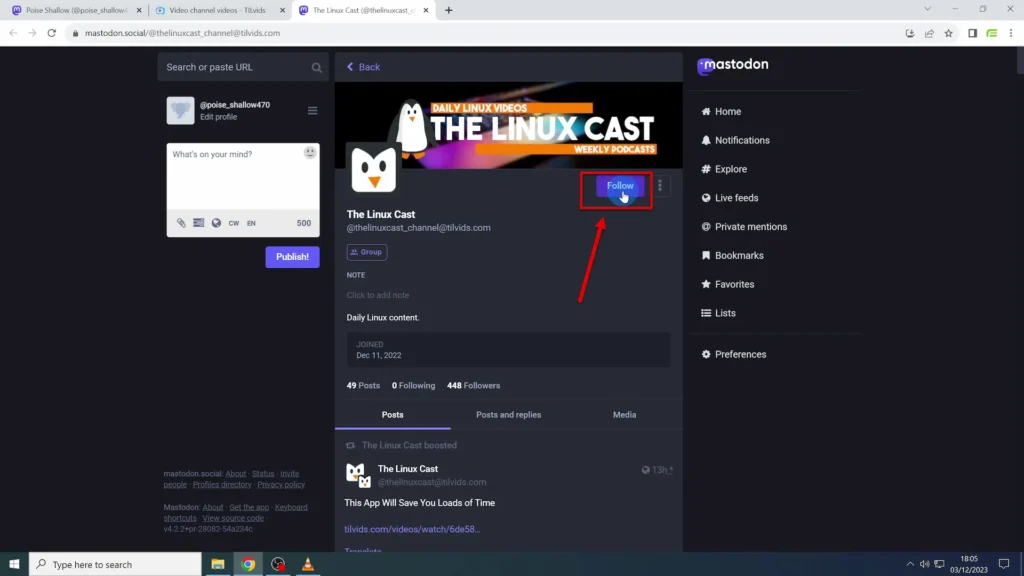The image size is (1024, 576).
Task: Click Edit profile under the username
Action: click(218, 117)
